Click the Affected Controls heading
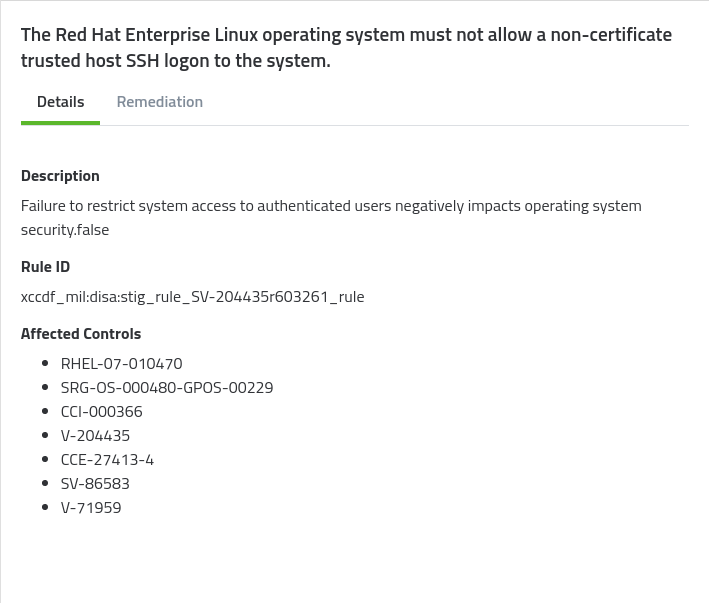 click(81, 334)
